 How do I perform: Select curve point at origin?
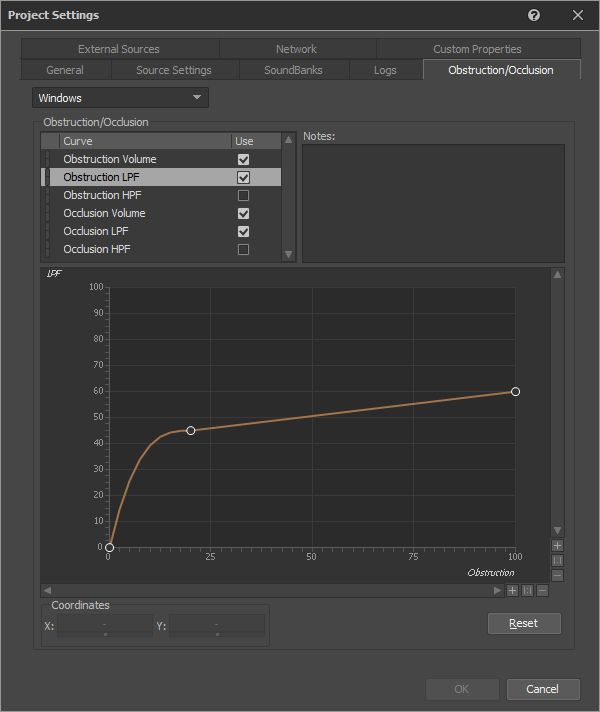[109, 547]
